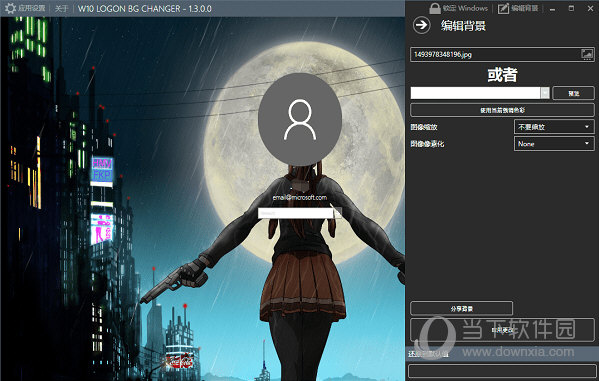Screen dimensions: 599x381
Task: Click the 编辑背景 panel heading text
Action: pyautogui.click(x=463, y=26)
